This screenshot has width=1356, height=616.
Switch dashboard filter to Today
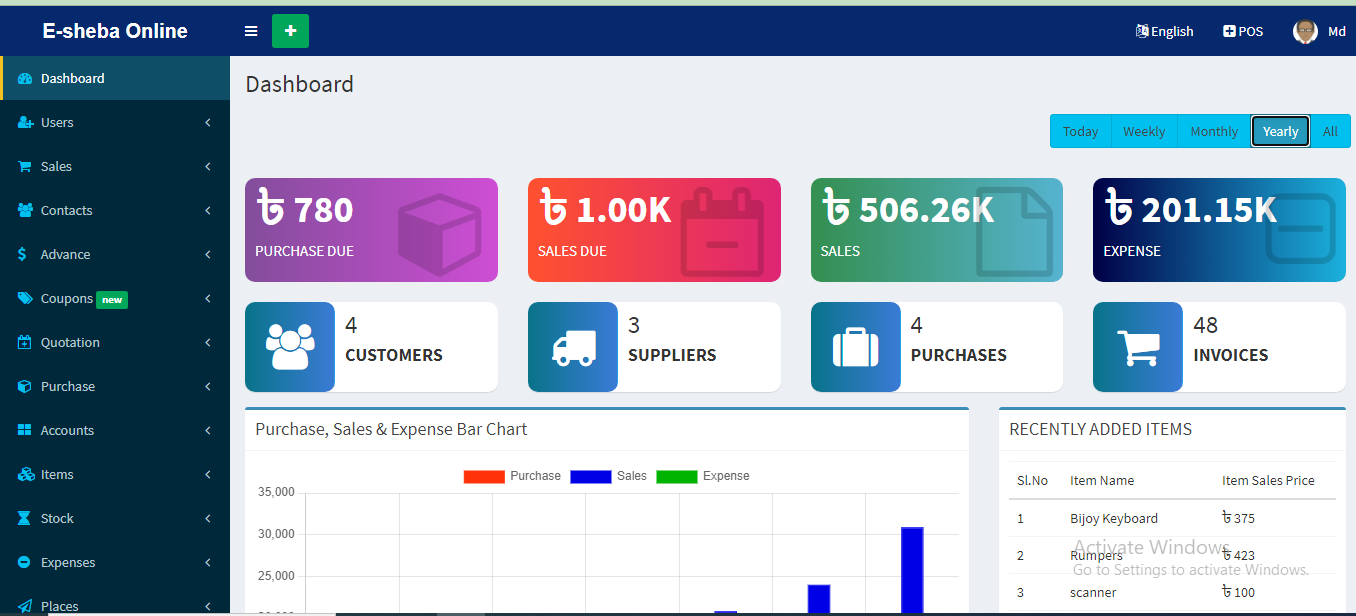coord(1080,131)
